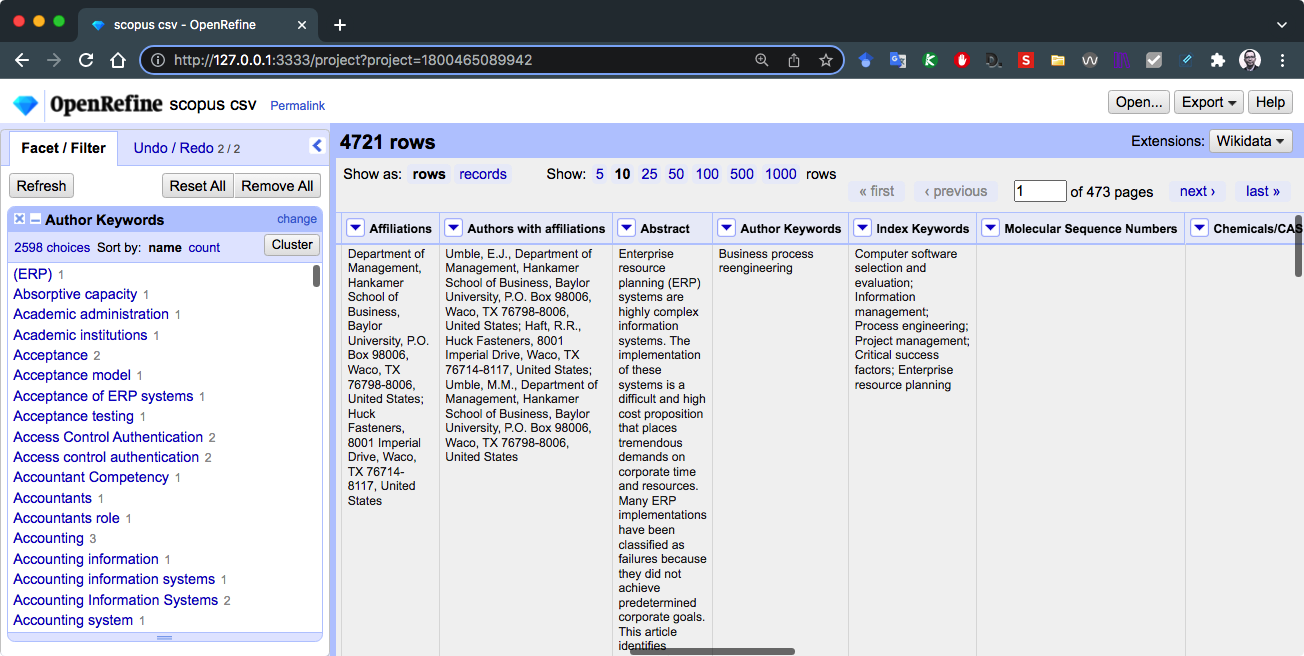The width and height of the screenshot is (1304, 656).
Task: Remove the Author Keywords facet
Action: pyautogui.click(x=20, y=220)
